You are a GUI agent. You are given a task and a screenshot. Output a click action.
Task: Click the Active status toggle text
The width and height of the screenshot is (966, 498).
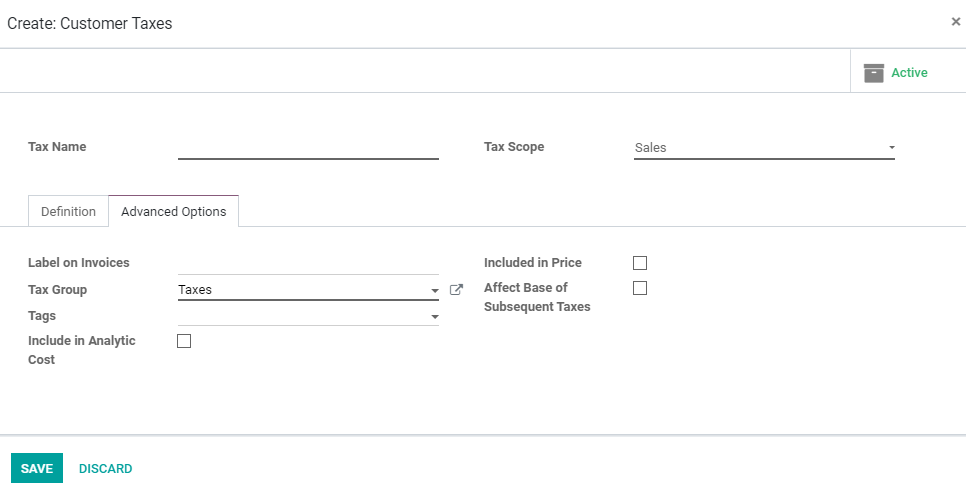coord(909,73)
